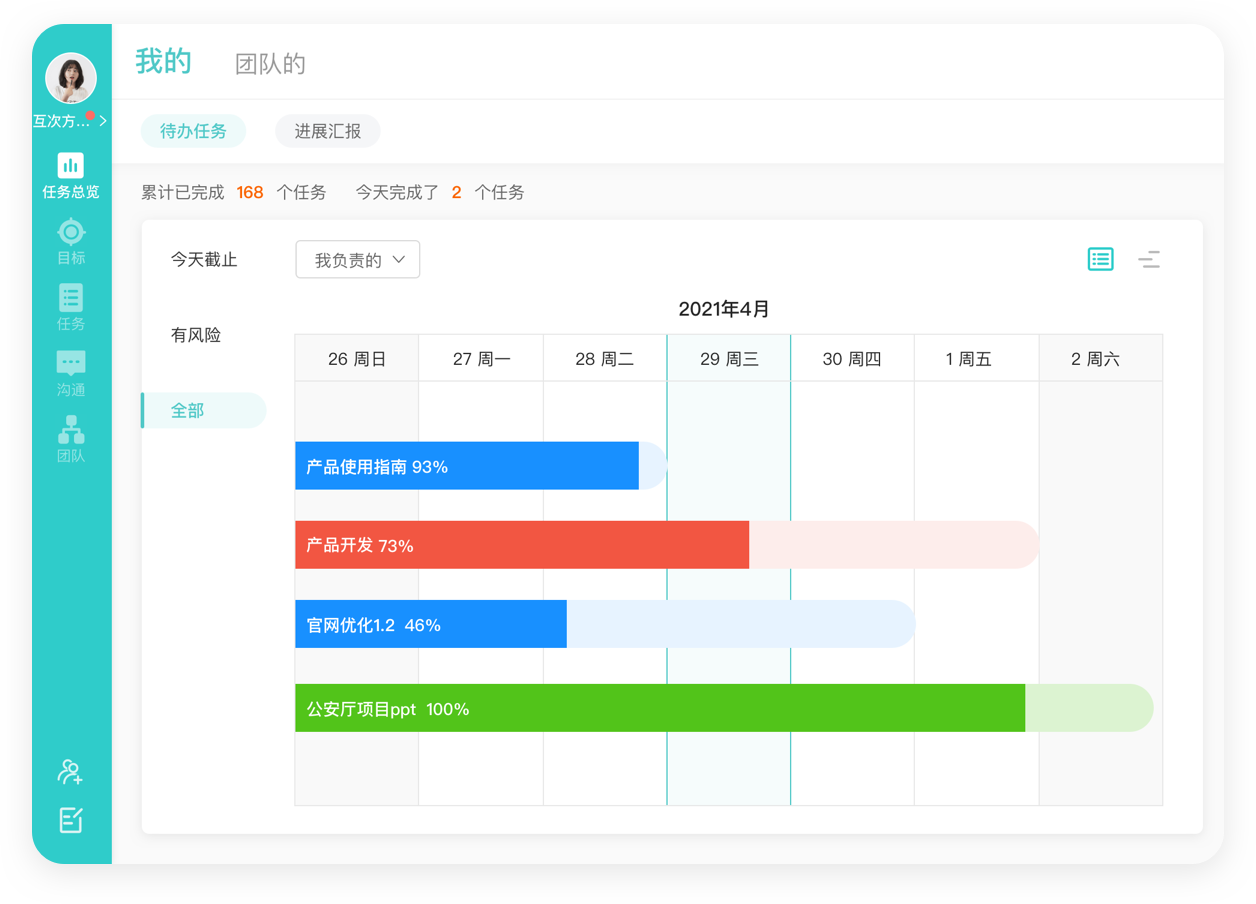This screenshot has width=1256, height=904.
Task: Filter by 今天截止
Action: tap(204, 260)
